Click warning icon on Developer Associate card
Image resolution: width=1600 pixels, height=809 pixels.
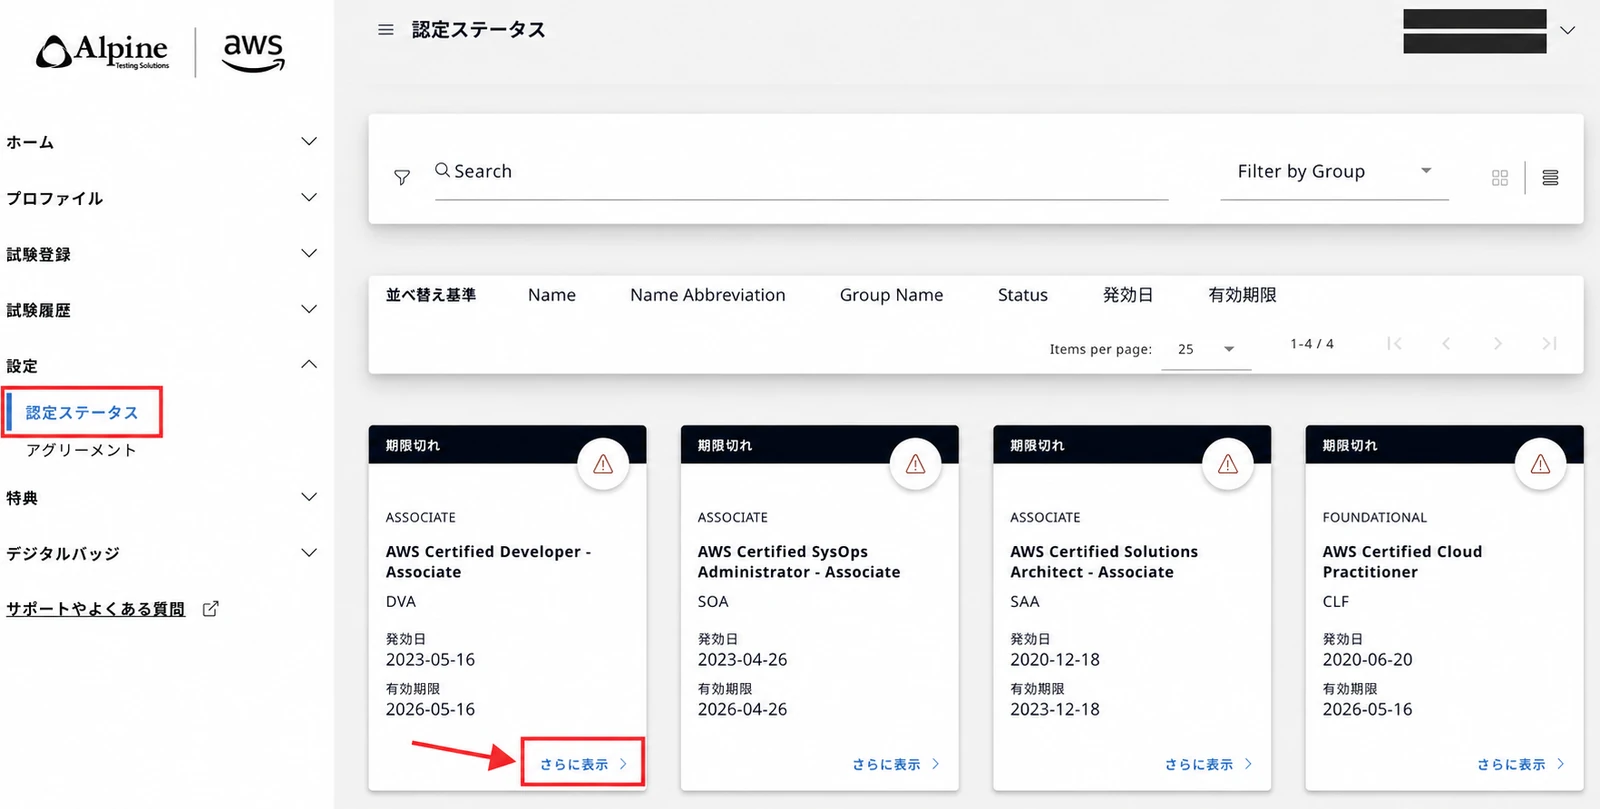coord(603,464)
